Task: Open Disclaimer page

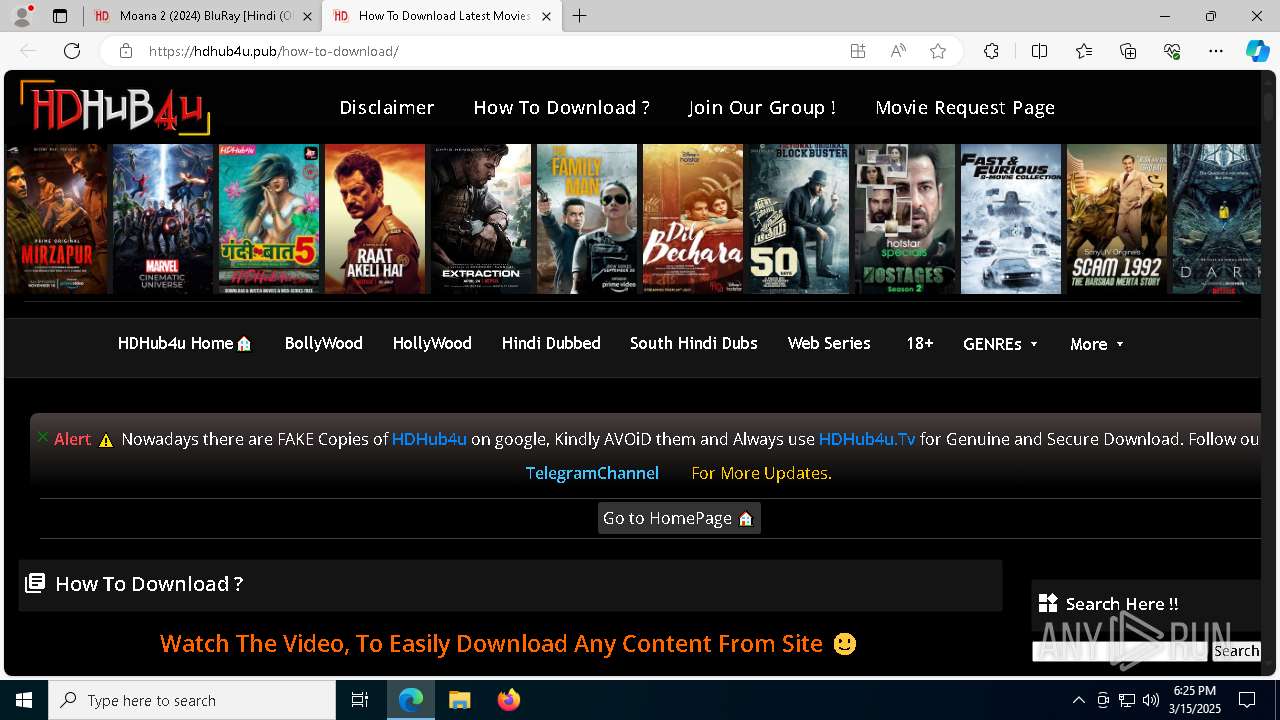Action: pyautogui.click(x=387, y=107)
